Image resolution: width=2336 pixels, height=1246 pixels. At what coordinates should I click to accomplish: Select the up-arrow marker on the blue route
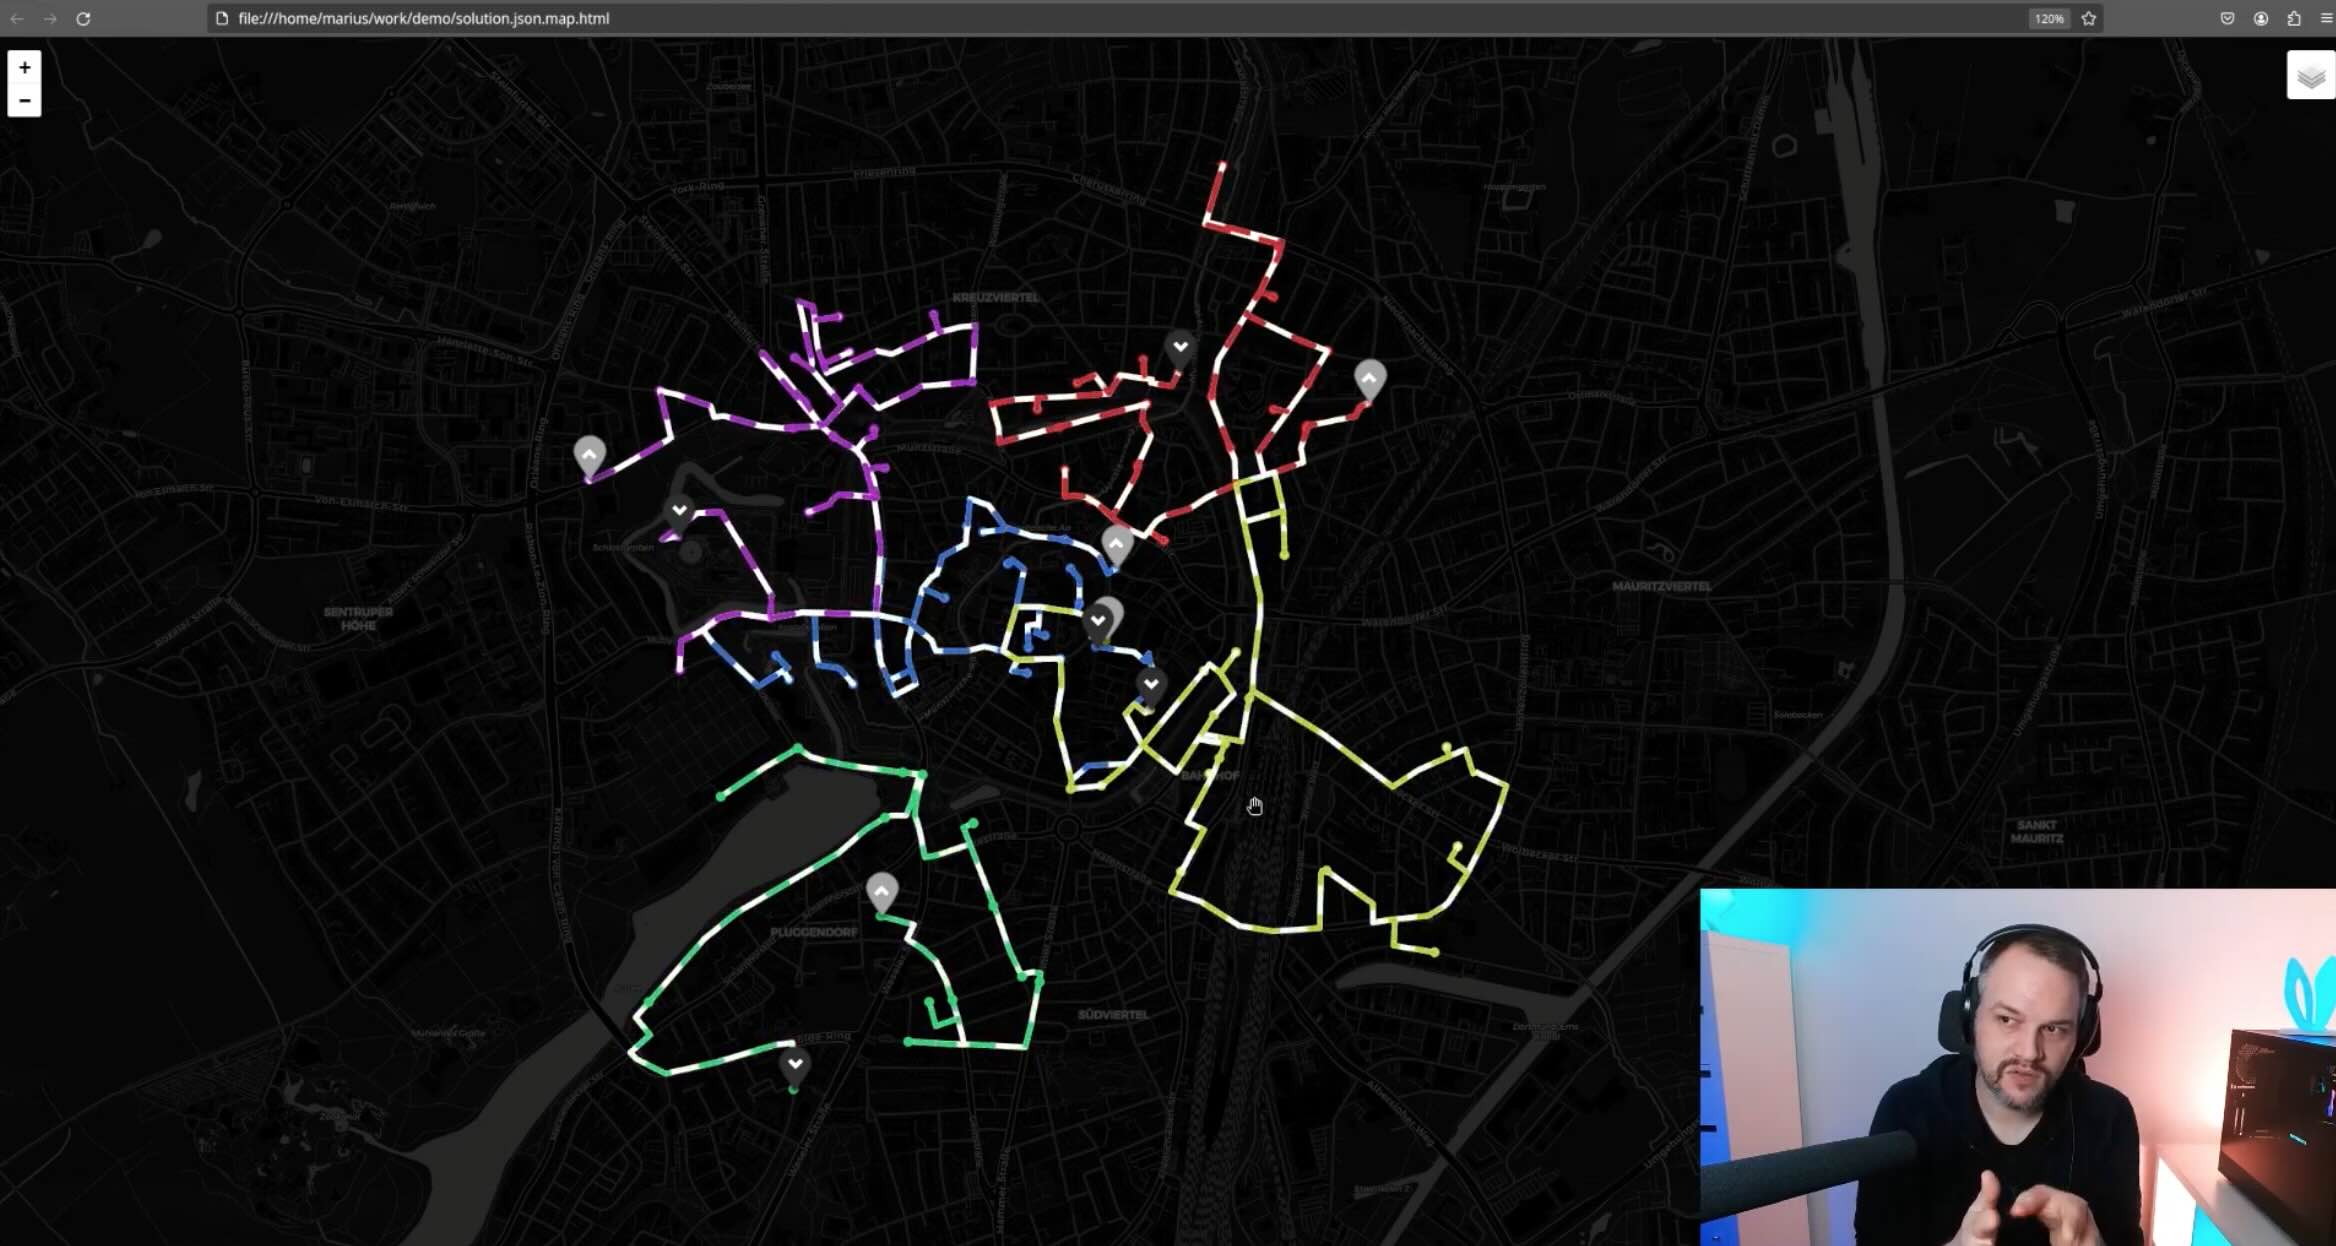[x=1116, y=545]
